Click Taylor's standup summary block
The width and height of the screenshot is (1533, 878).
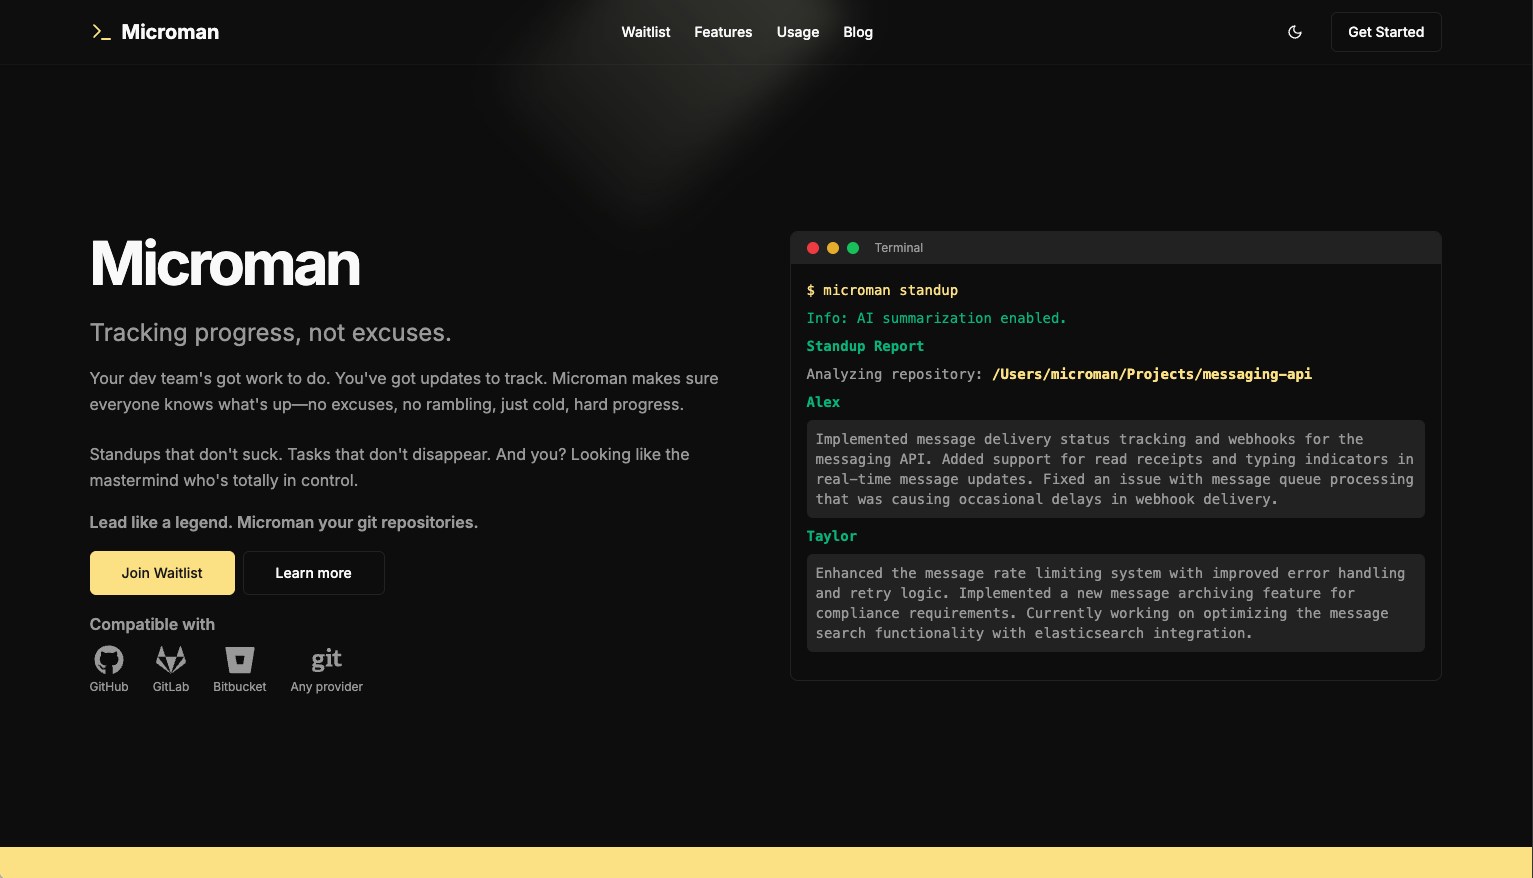pos(1115,603)
